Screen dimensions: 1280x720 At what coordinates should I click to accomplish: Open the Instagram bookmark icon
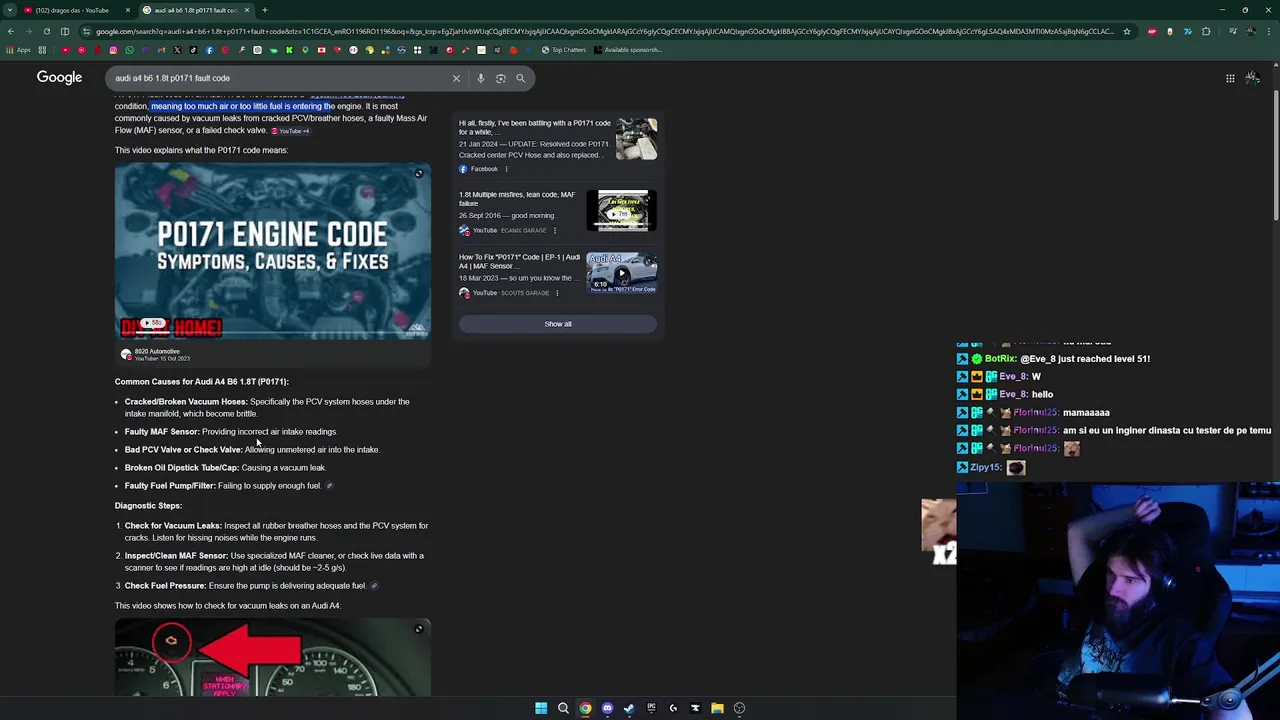click(113, 50)
